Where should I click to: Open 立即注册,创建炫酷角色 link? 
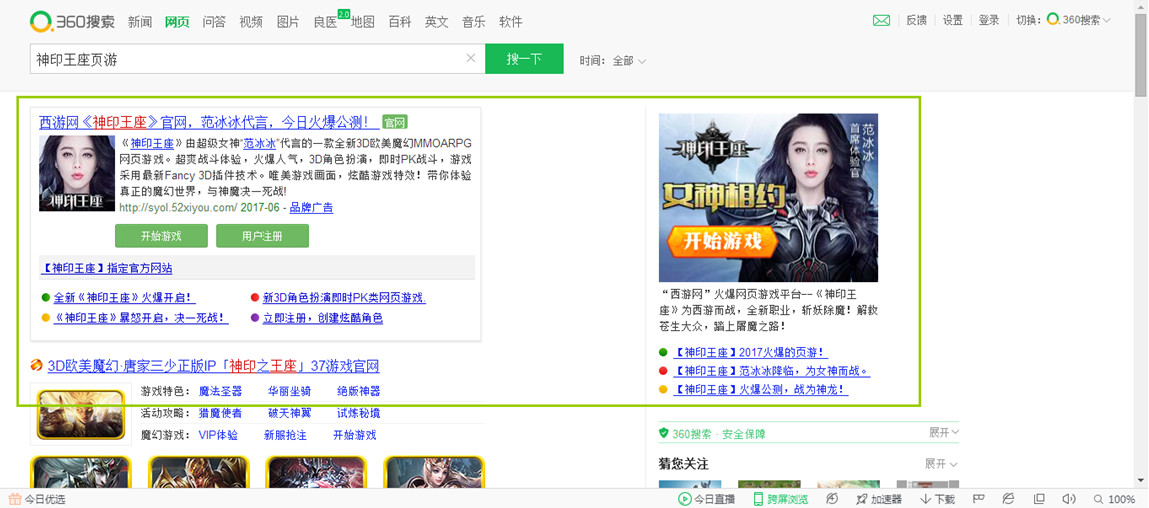(x=322, y=318)
